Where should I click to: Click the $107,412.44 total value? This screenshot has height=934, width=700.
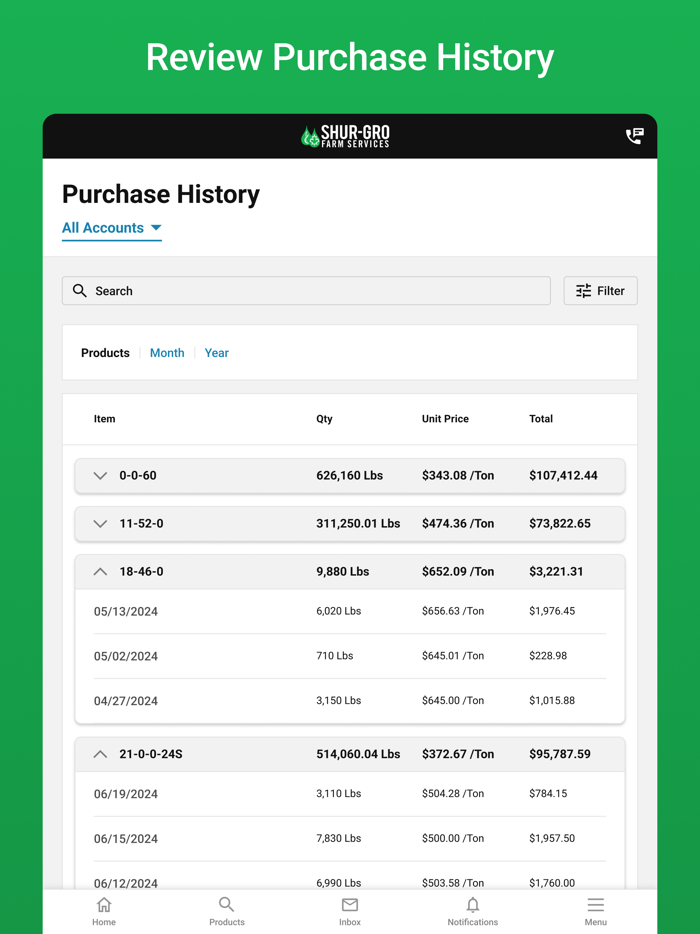(x=563, y=475)
